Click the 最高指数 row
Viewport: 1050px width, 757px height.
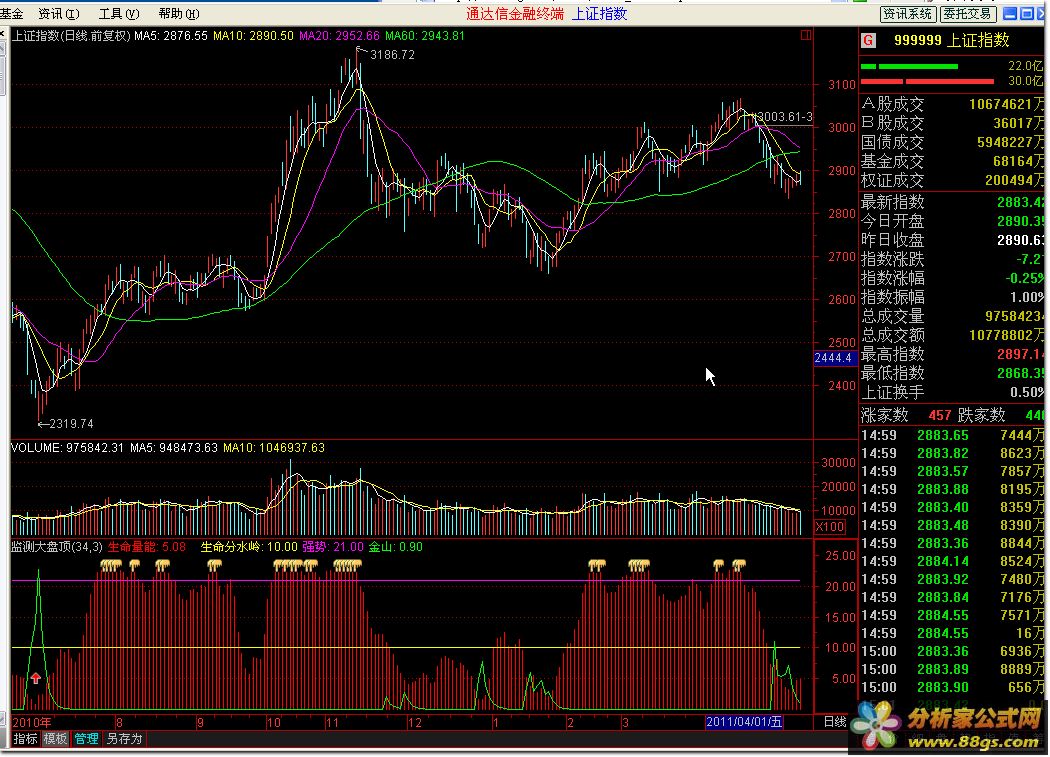point(952,354)
